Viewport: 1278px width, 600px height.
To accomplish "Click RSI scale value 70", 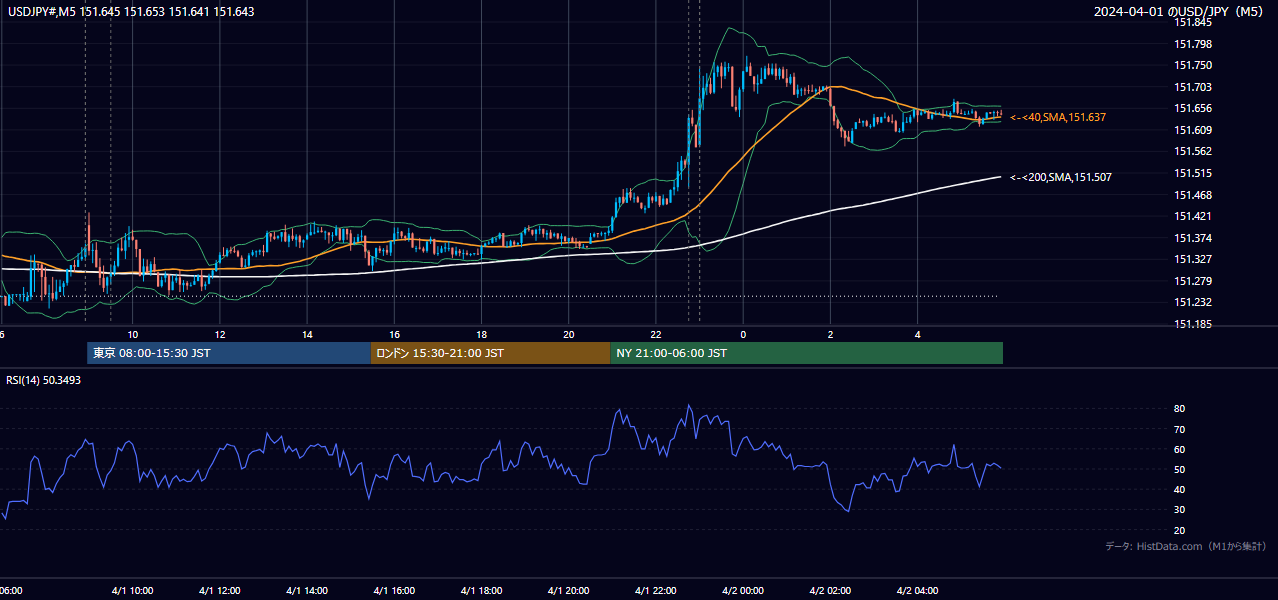I will [x=1180, y=429].
